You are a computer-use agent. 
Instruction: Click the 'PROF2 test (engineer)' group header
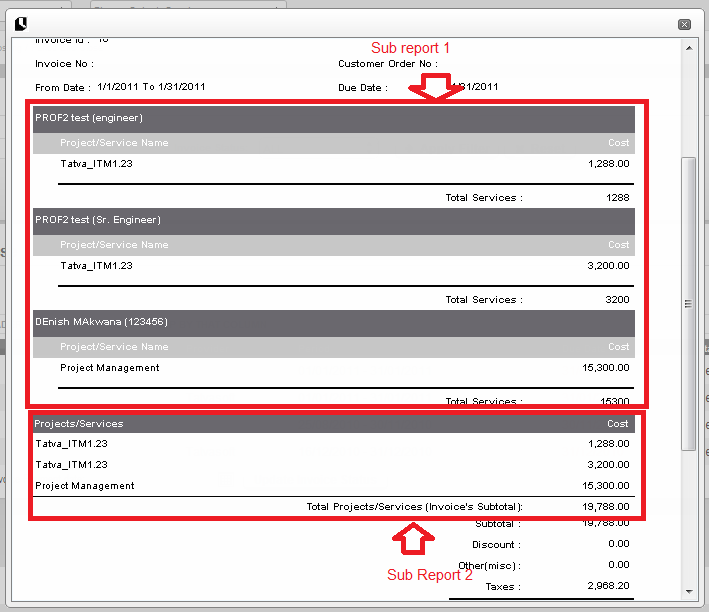(x=334, y=119)
